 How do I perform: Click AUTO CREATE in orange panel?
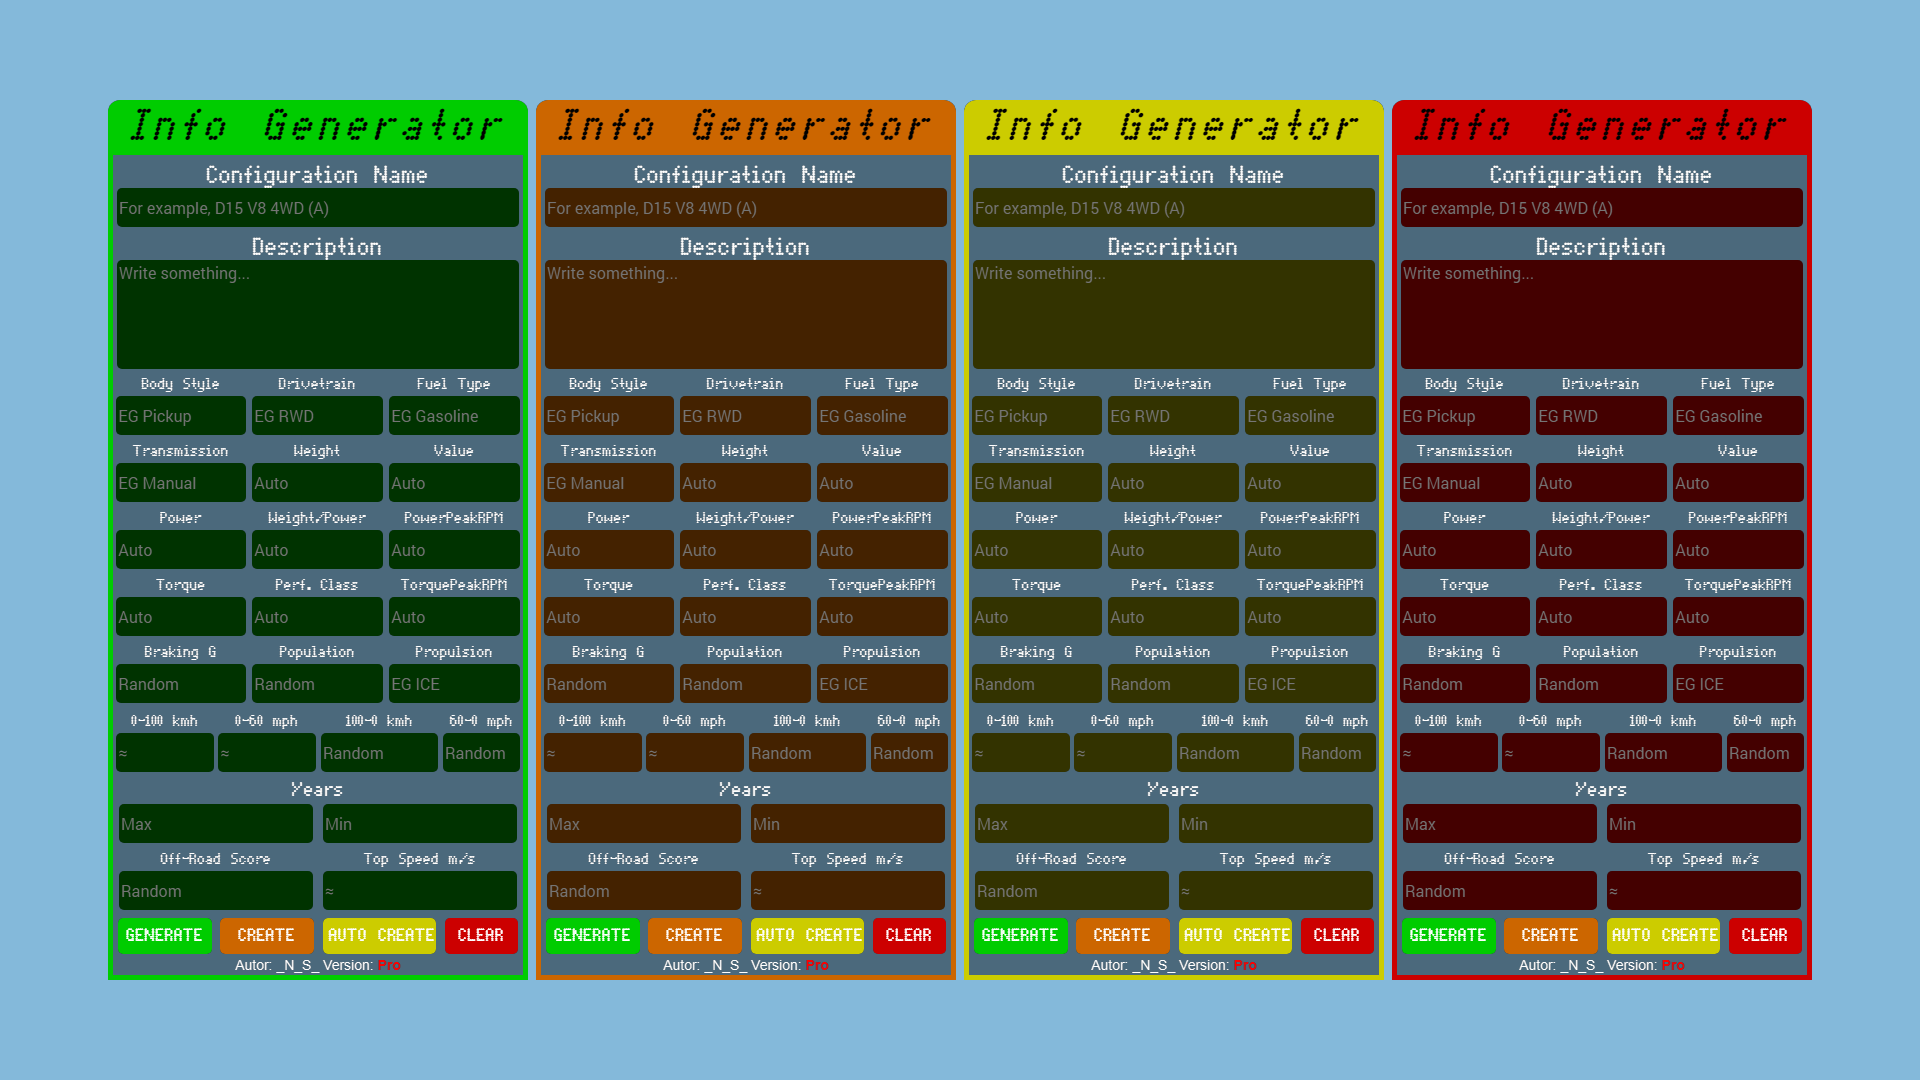808,935
